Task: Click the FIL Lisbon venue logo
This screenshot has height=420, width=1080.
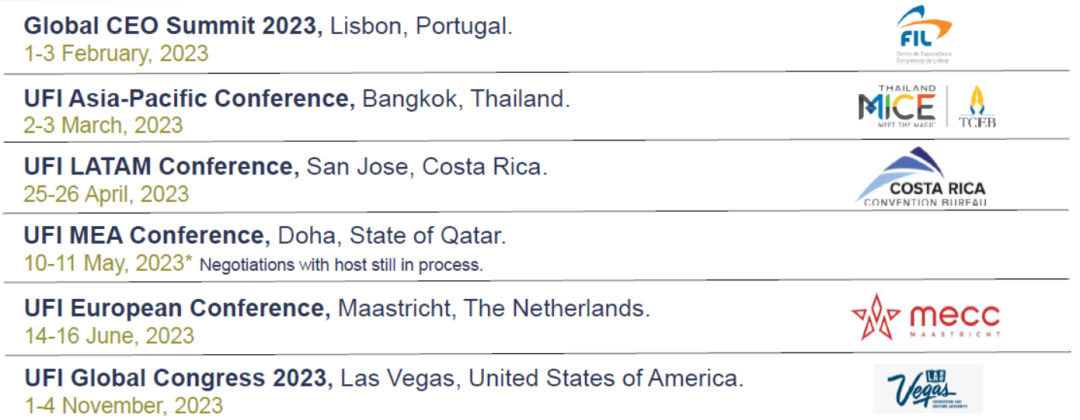Action: [x=925, y=34]
